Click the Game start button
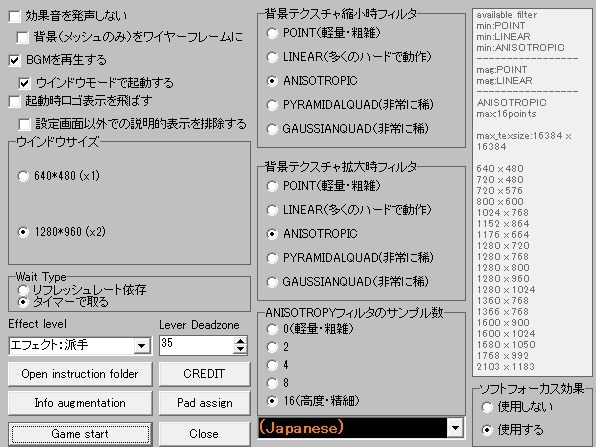This screenshot has height=447, width=596. click(80, 434)
